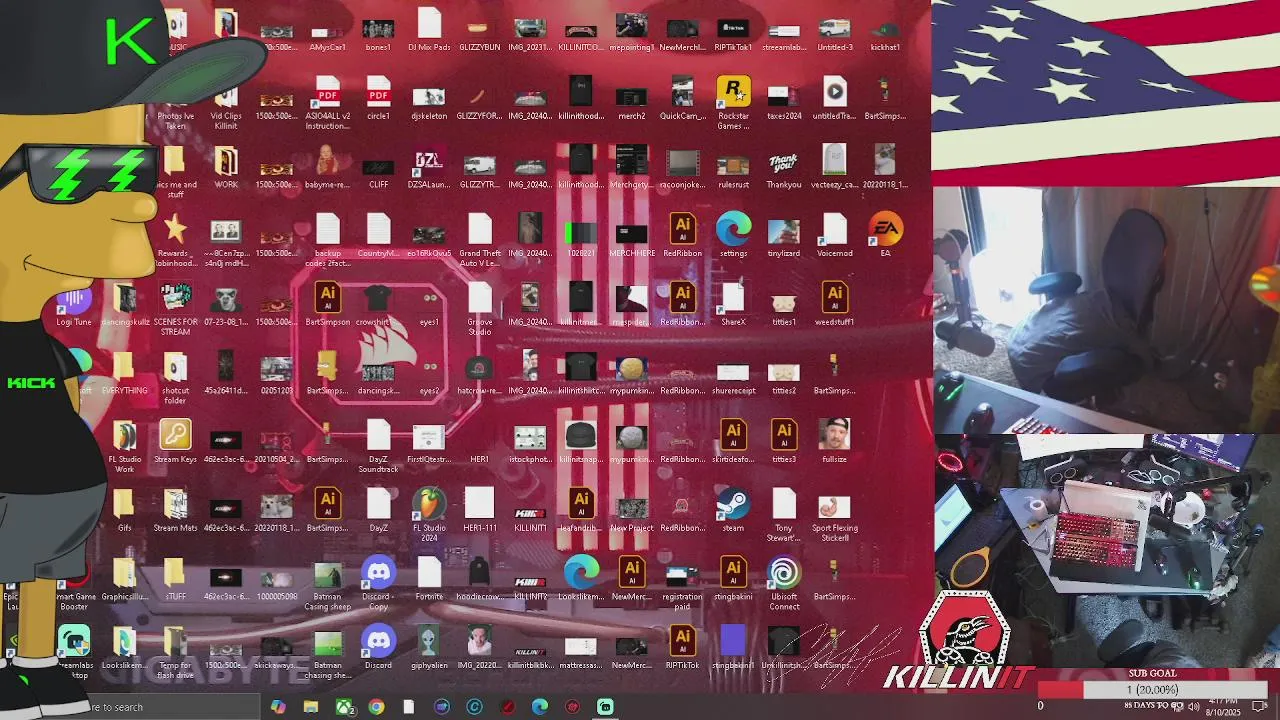Screen dimensions: 1280x720
Task: Select the HER1-111 file
Action: [479, 505]
